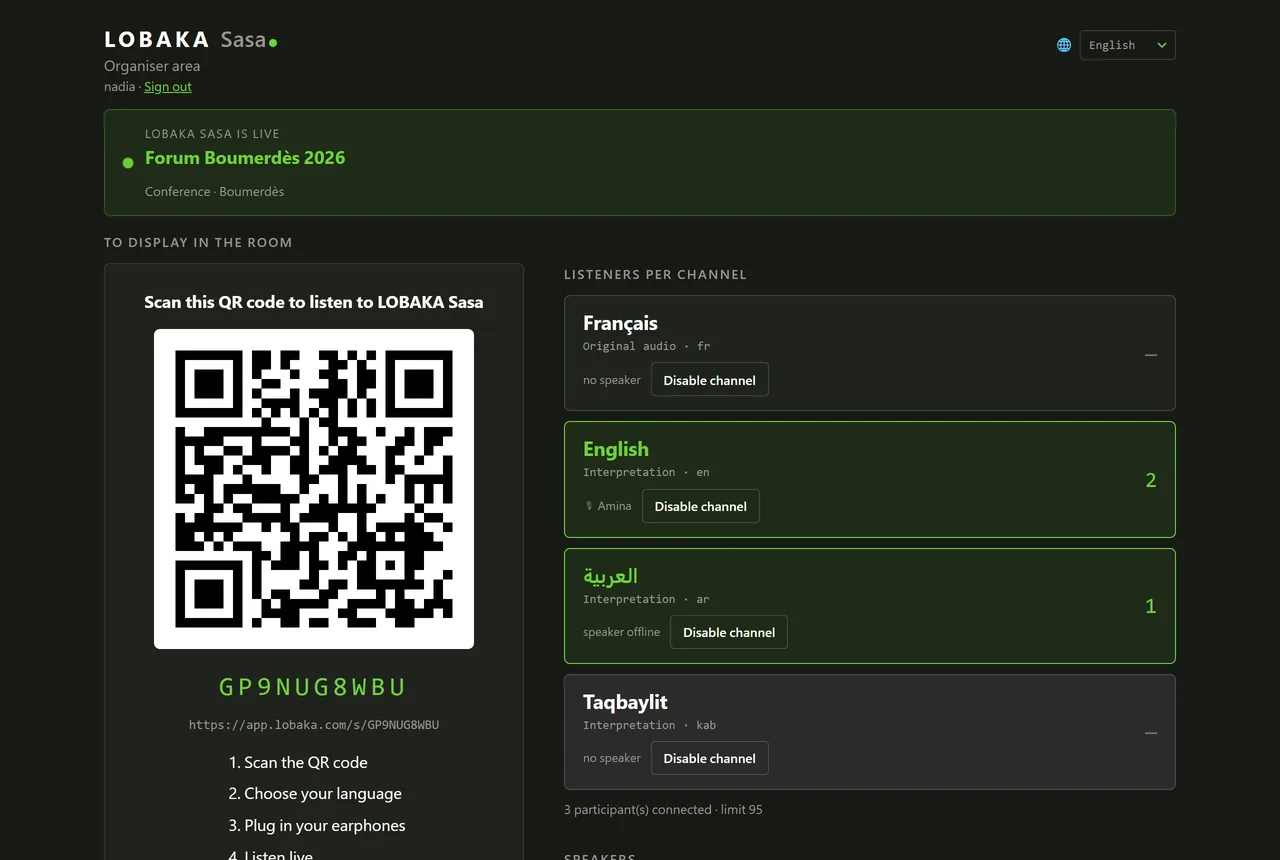Click the Taqbaylit channel heading
Viewport: 1280px width, 860px height.
(625, 702)
